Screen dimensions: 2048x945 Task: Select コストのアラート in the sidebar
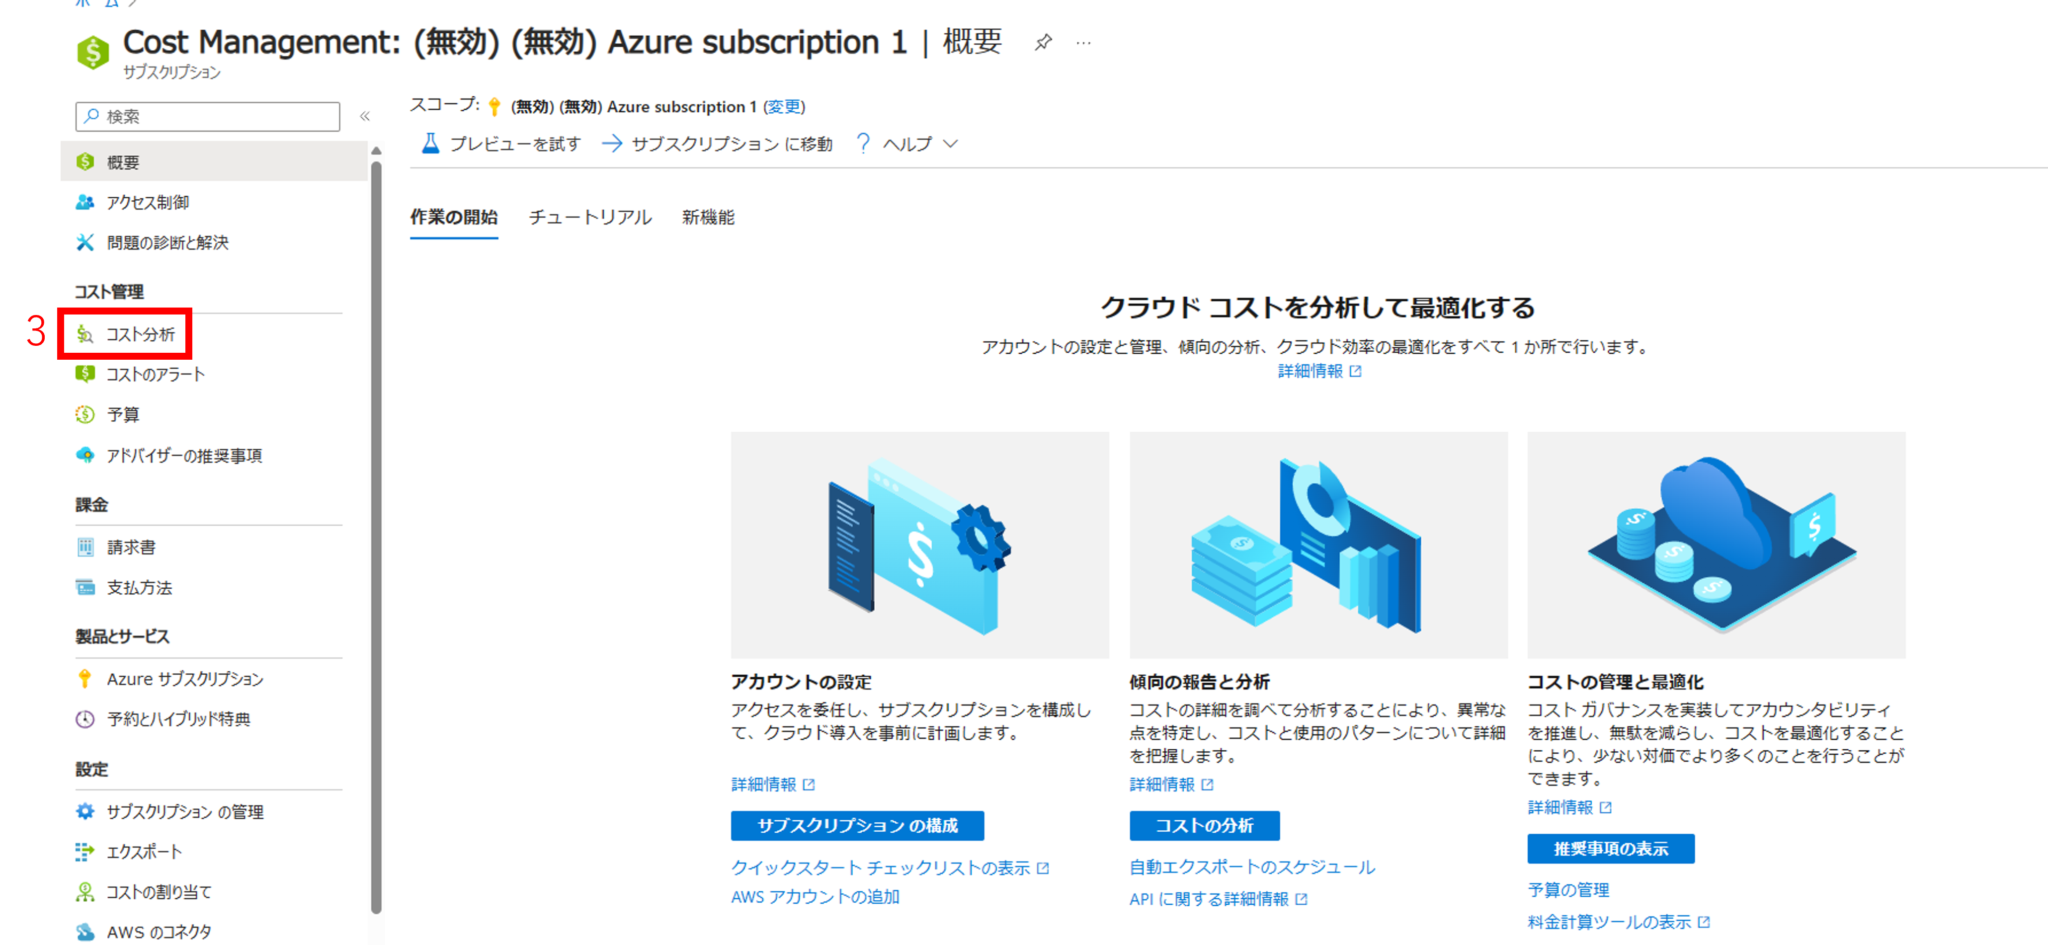(154, 374)
